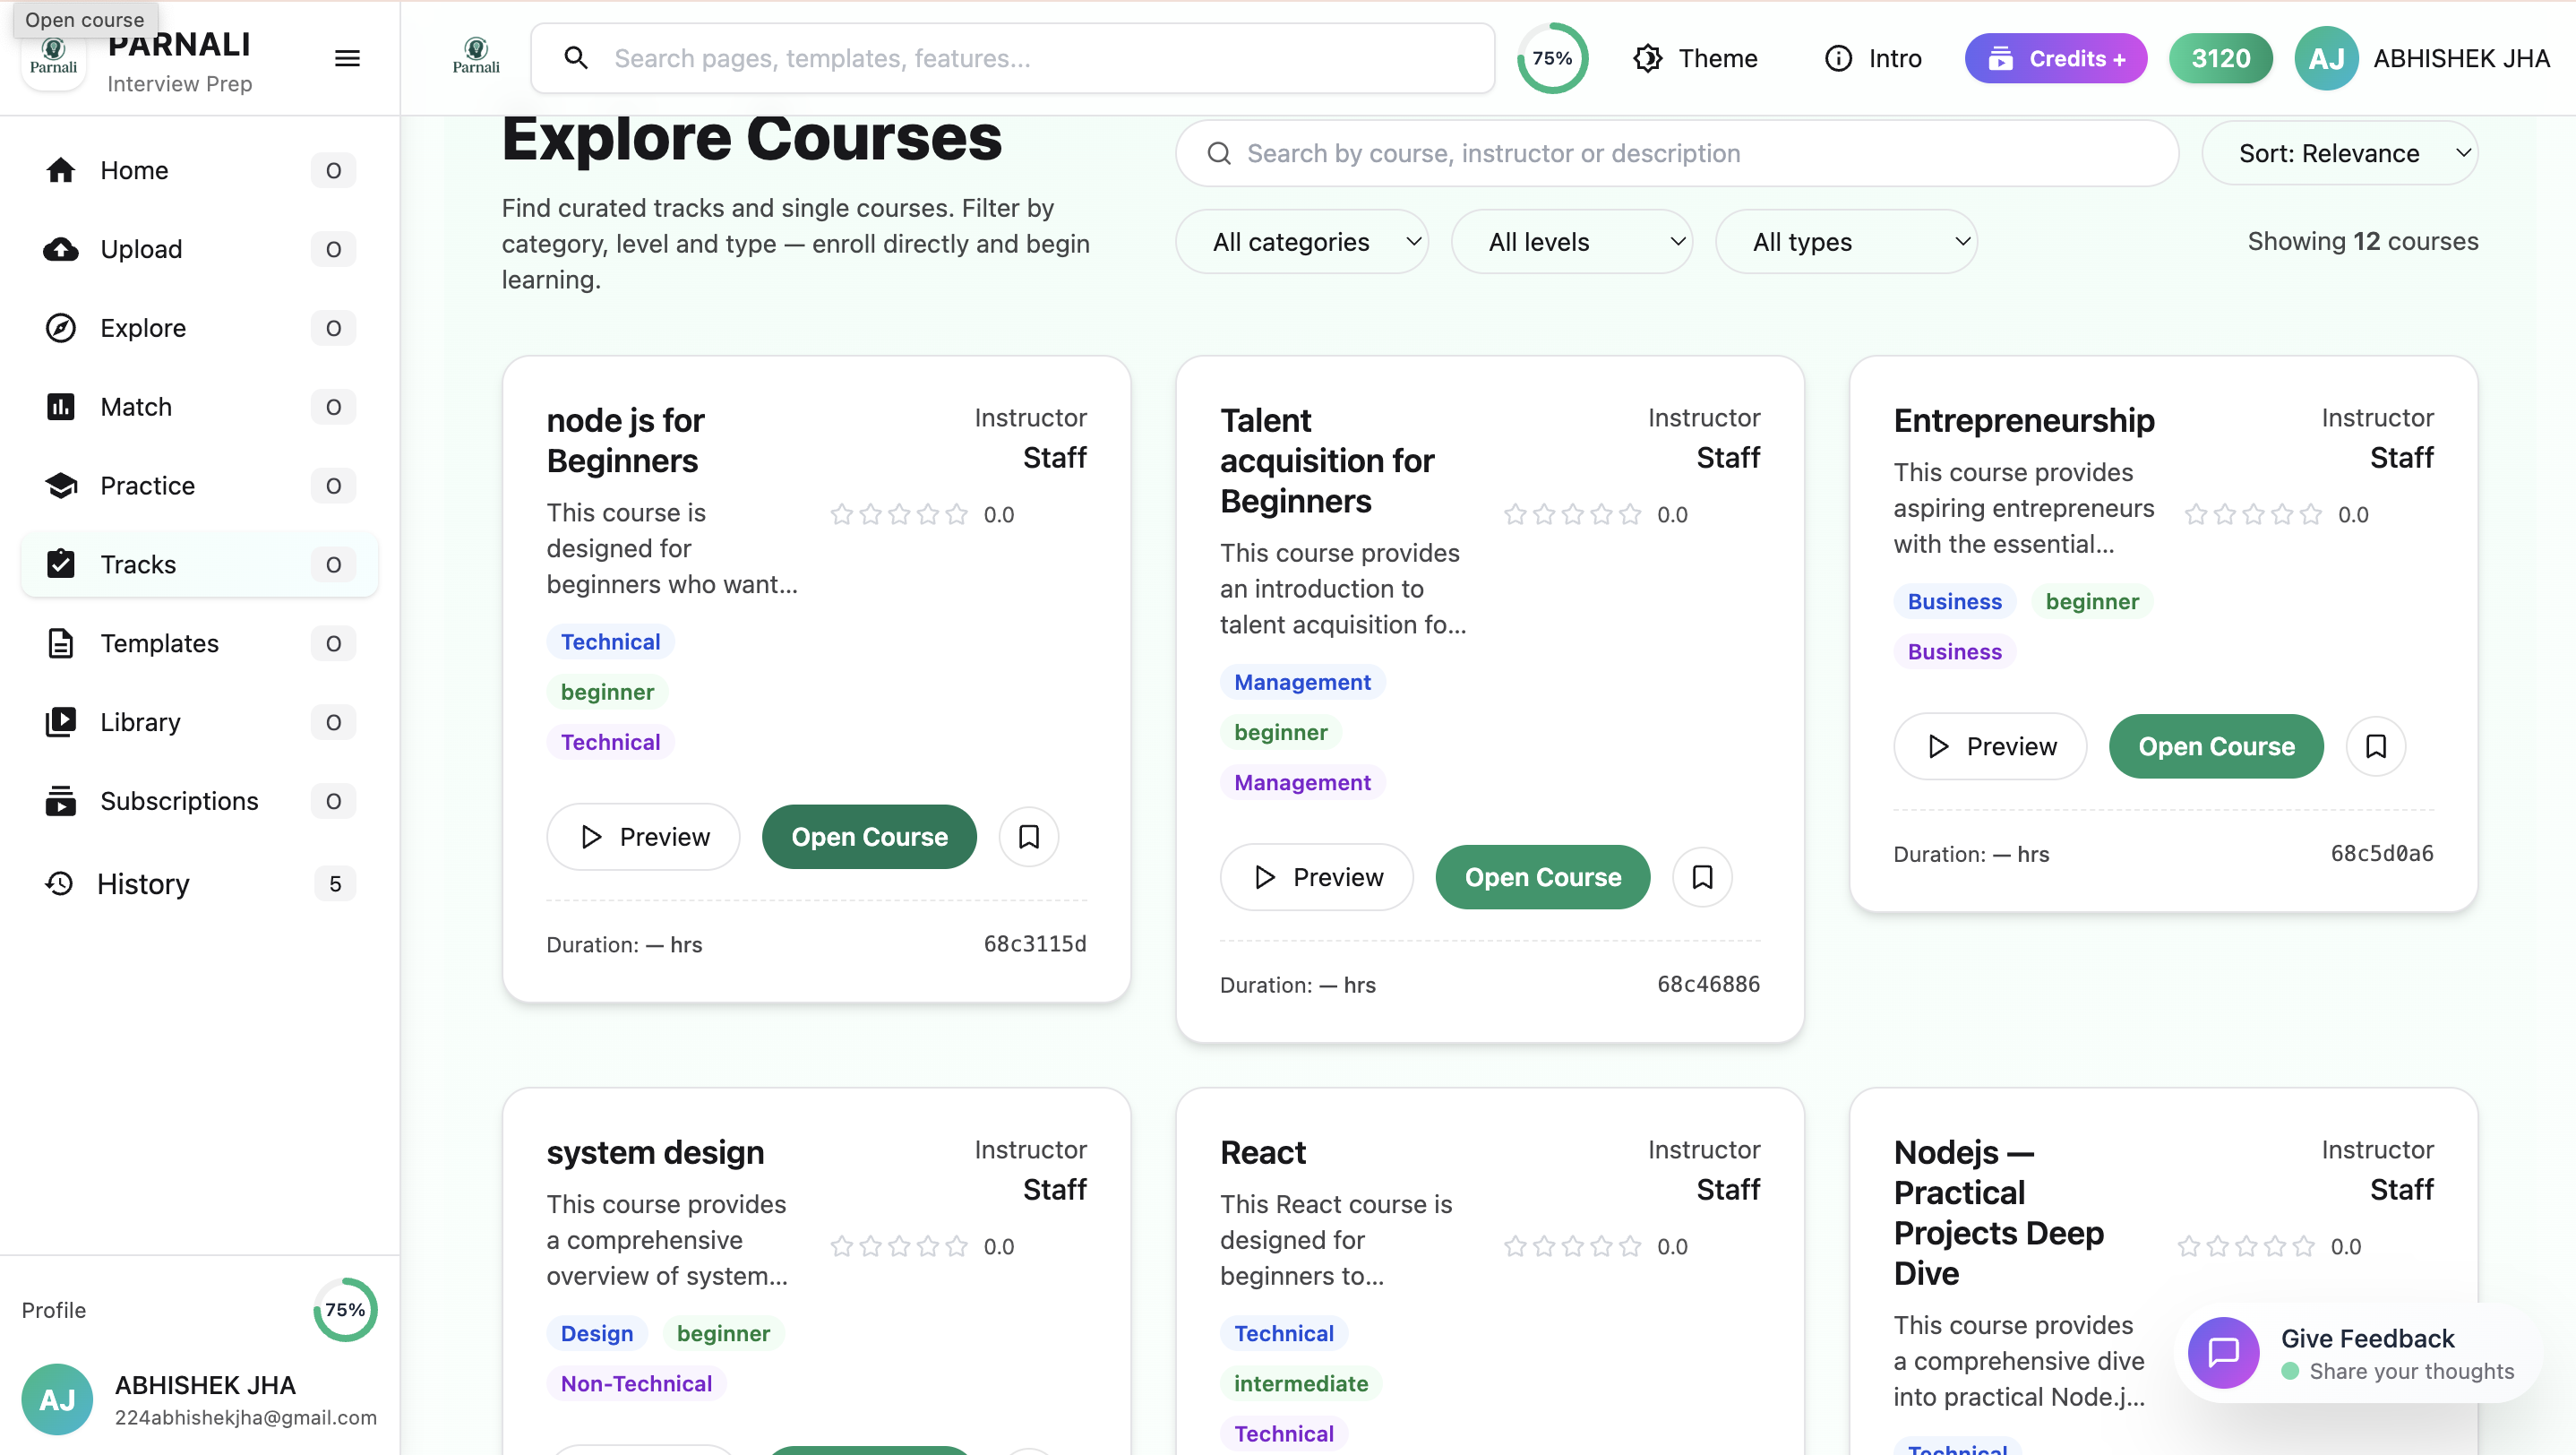The image size is (2576, 1455).
Task: Open the Sort: Relevance dropdown
Action: [2340, 153]
